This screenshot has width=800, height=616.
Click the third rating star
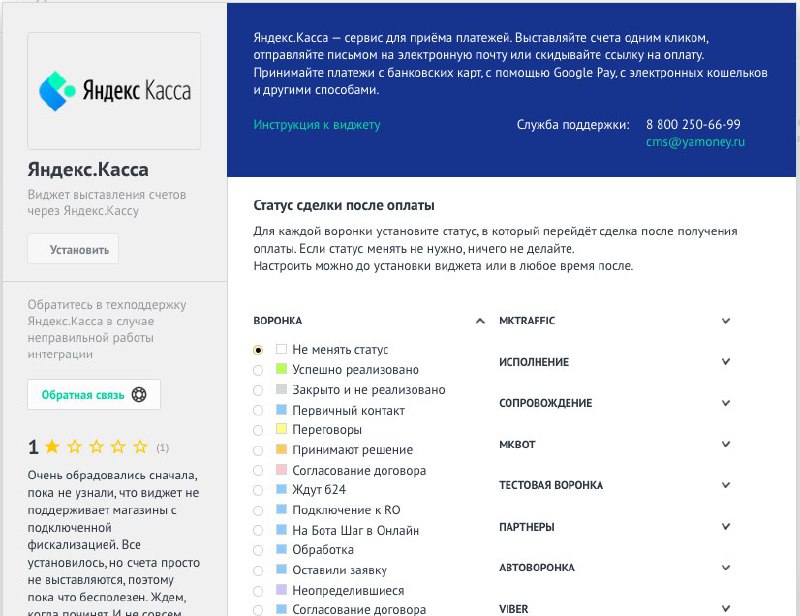pyautogui.click(x=96, y=447)
